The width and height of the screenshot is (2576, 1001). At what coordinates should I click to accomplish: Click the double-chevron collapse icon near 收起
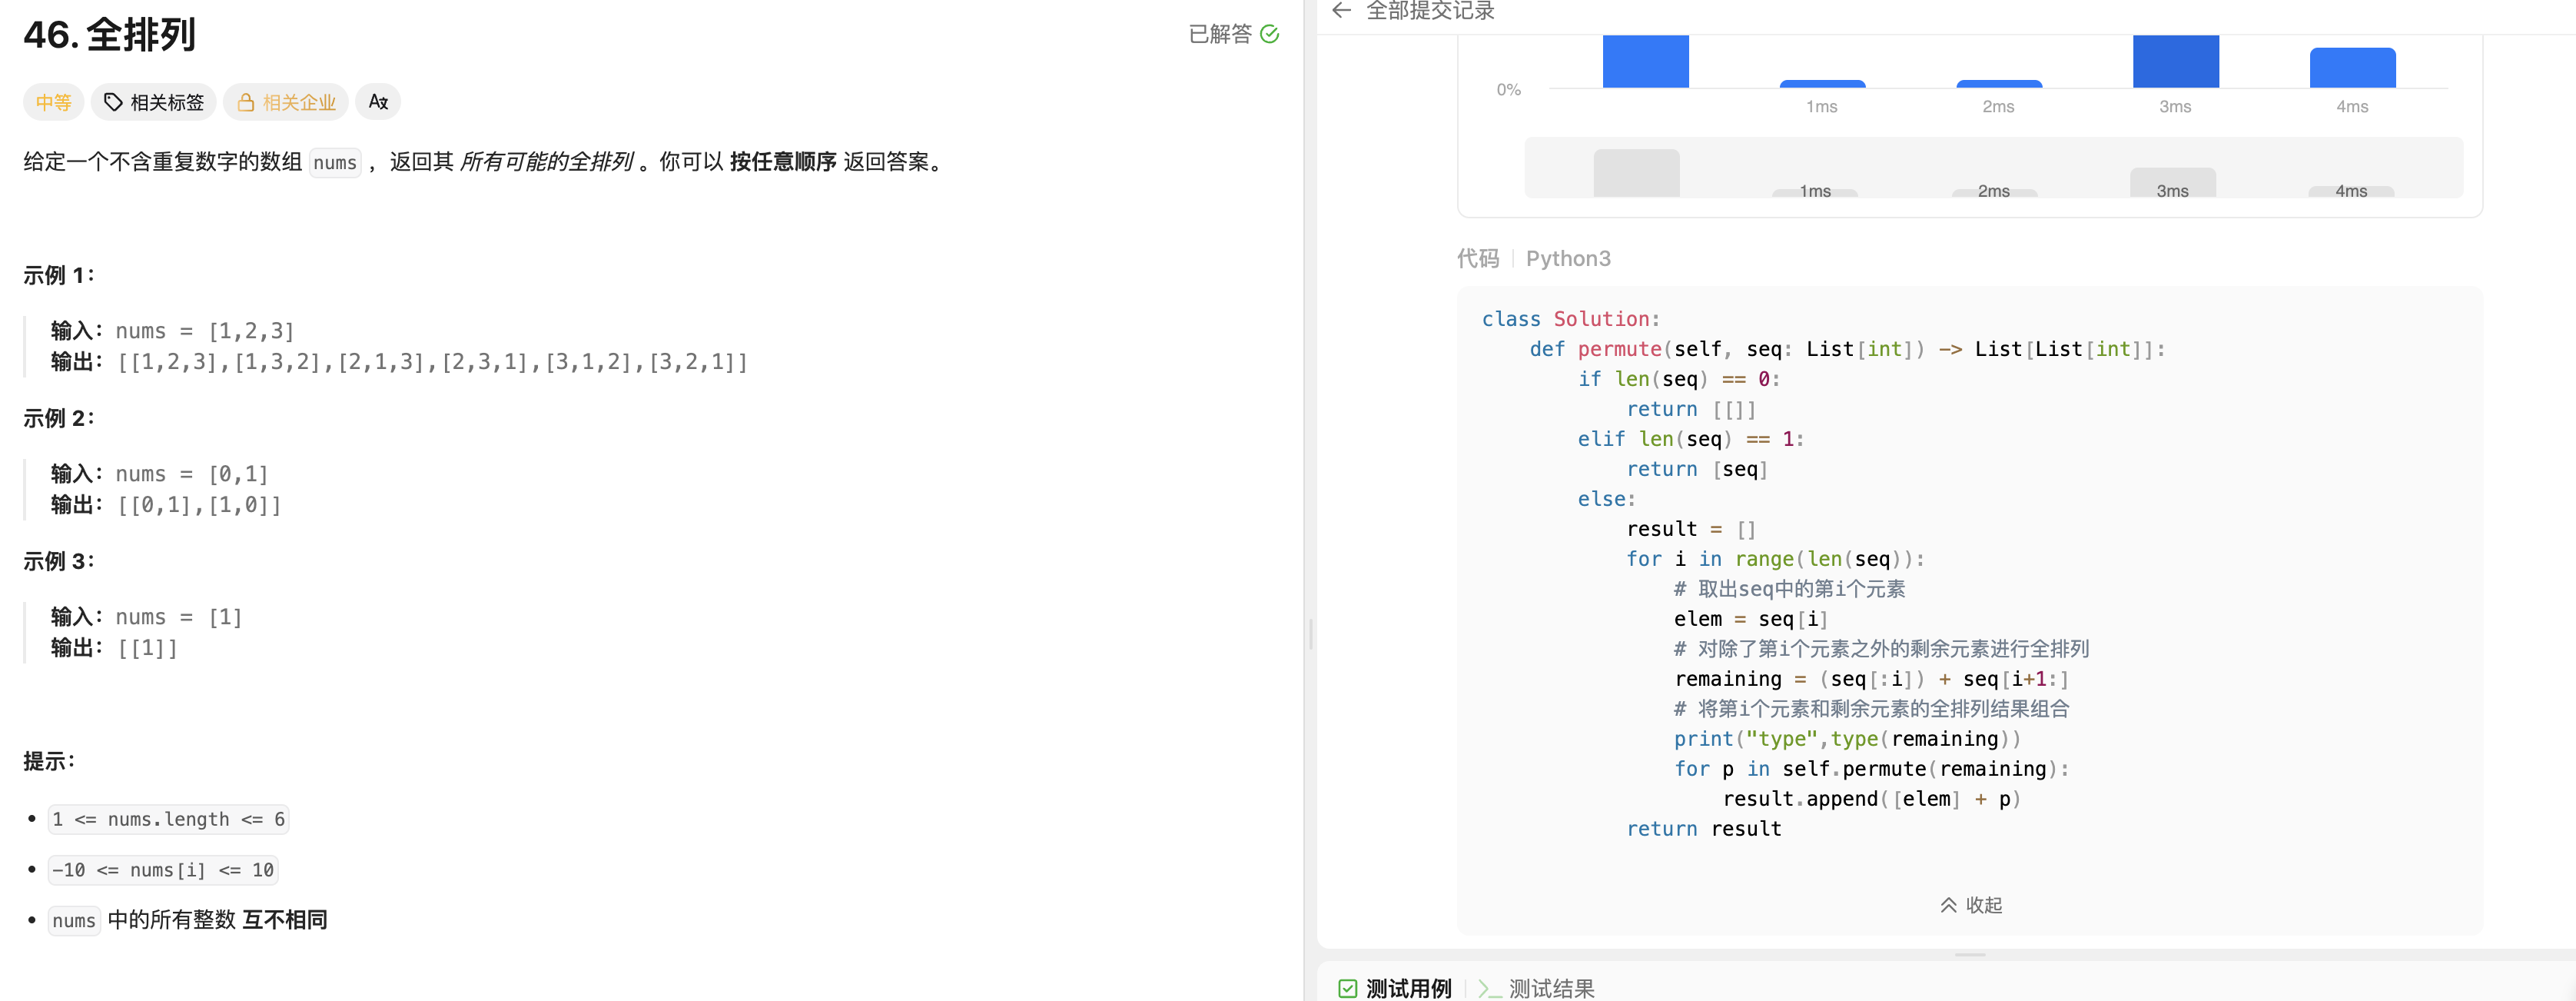point(1948,905)
